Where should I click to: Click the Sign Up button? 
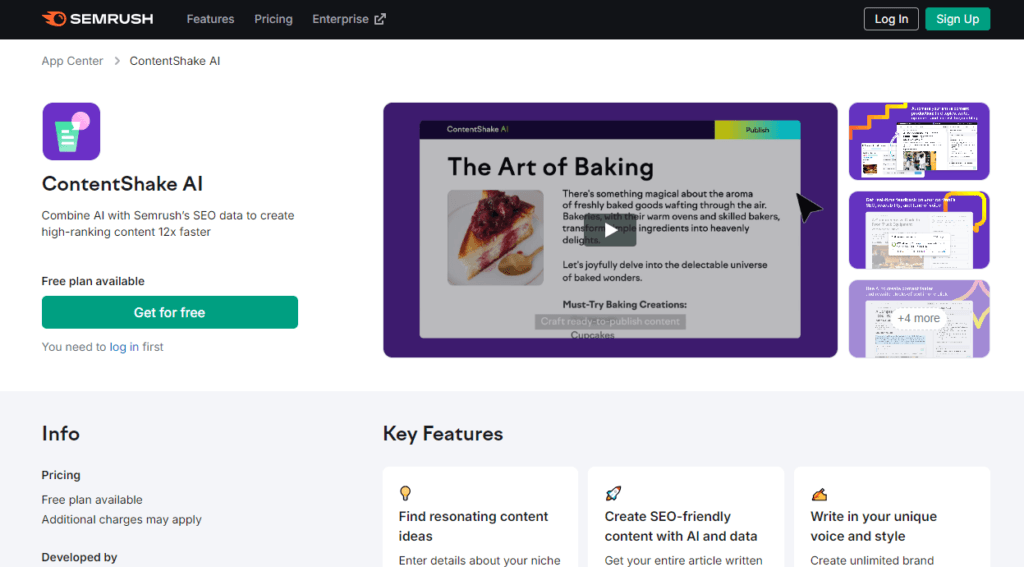(x=957, y=19)
